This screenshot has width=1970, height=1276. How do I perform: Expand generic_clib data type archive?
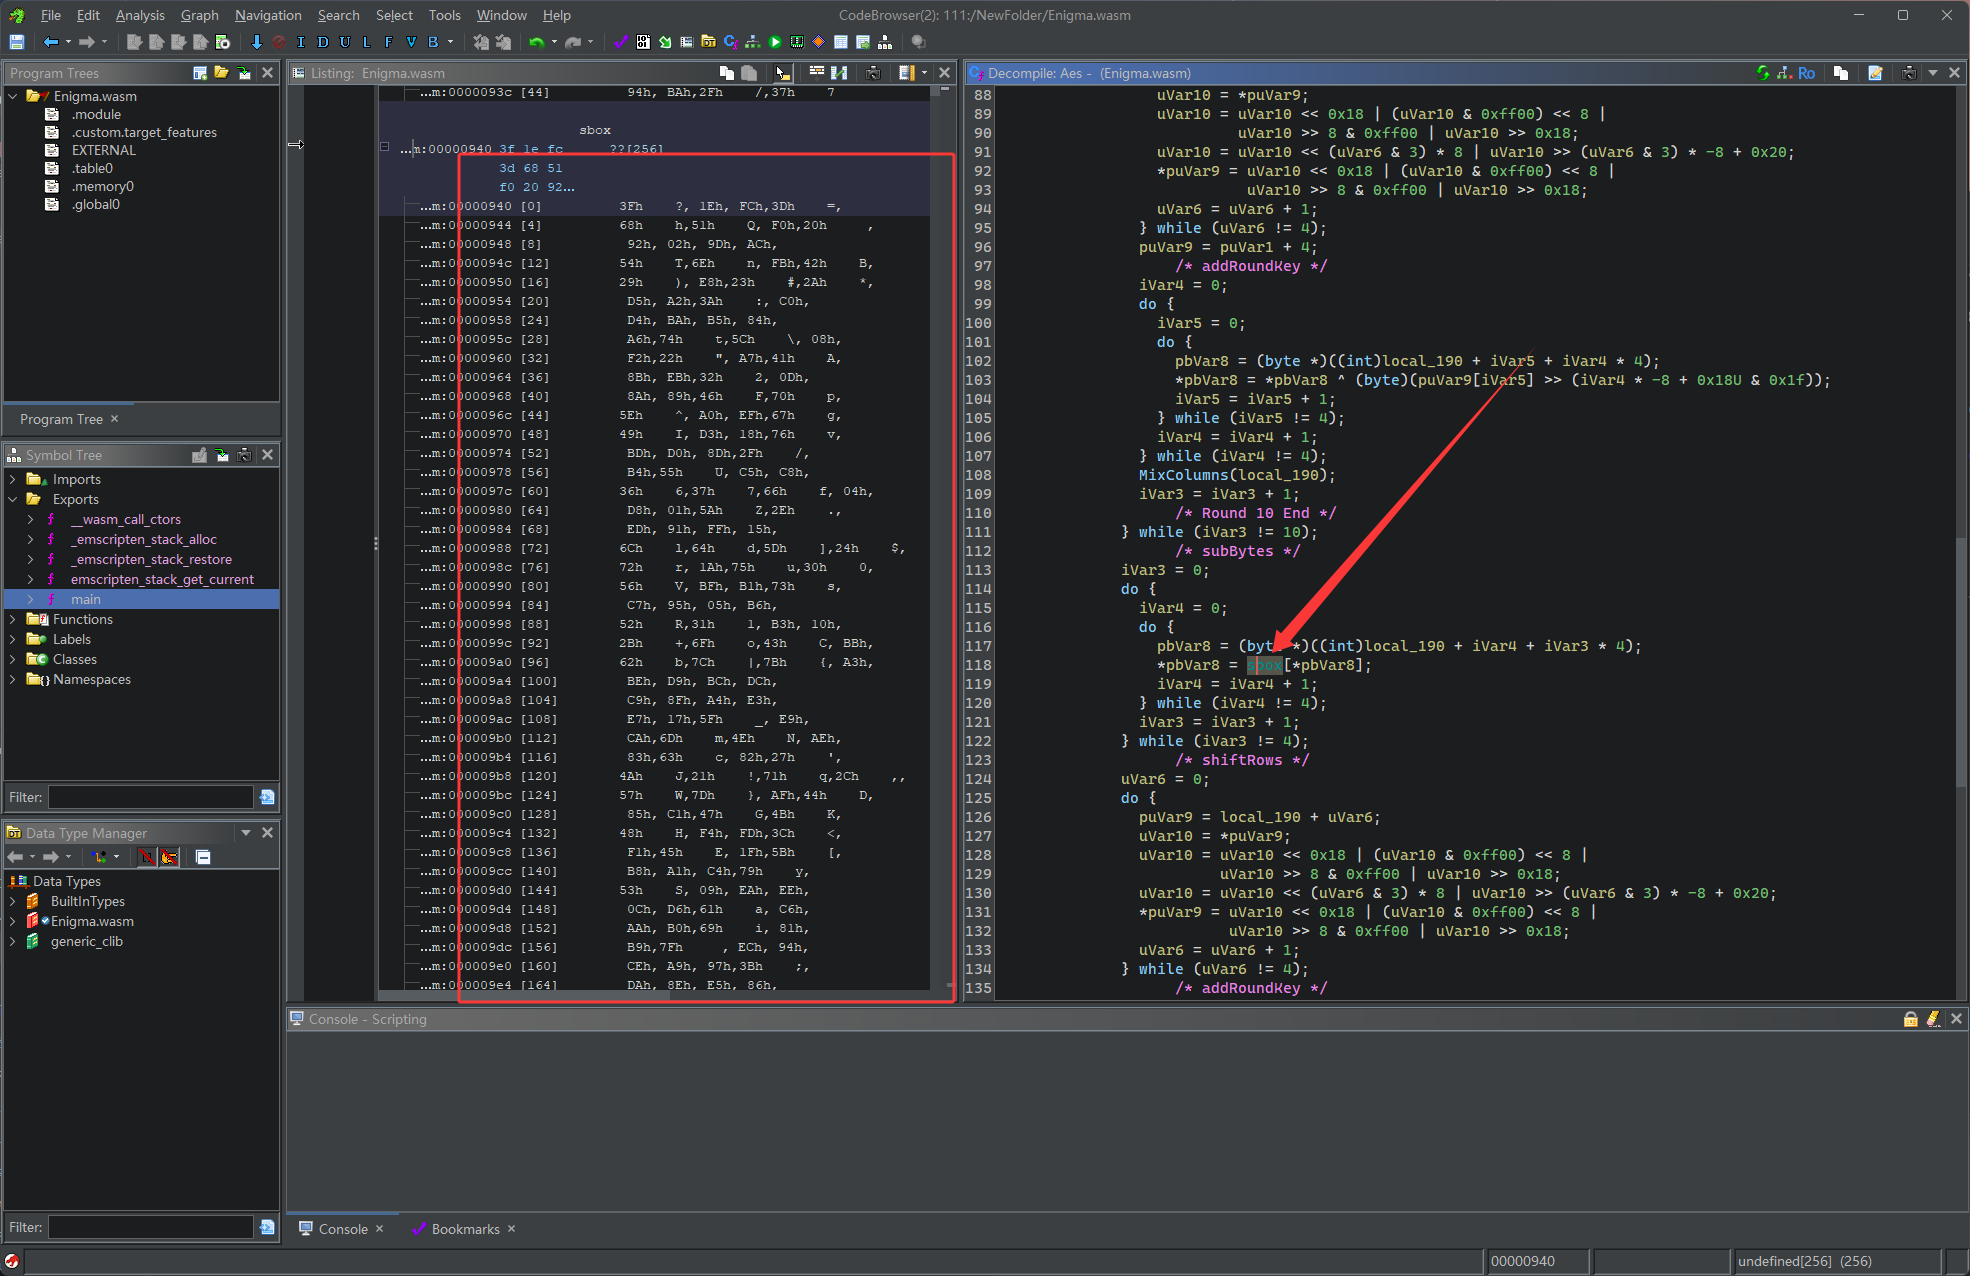13,941
